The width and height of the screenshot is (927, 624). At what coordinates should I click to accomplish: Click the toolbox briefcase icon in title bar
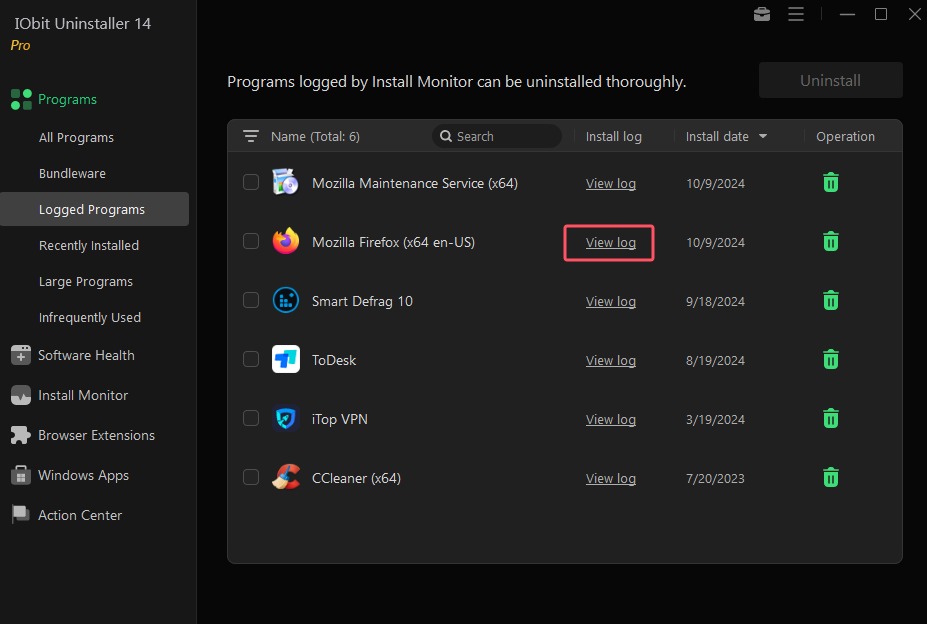[x=761, y=14]
